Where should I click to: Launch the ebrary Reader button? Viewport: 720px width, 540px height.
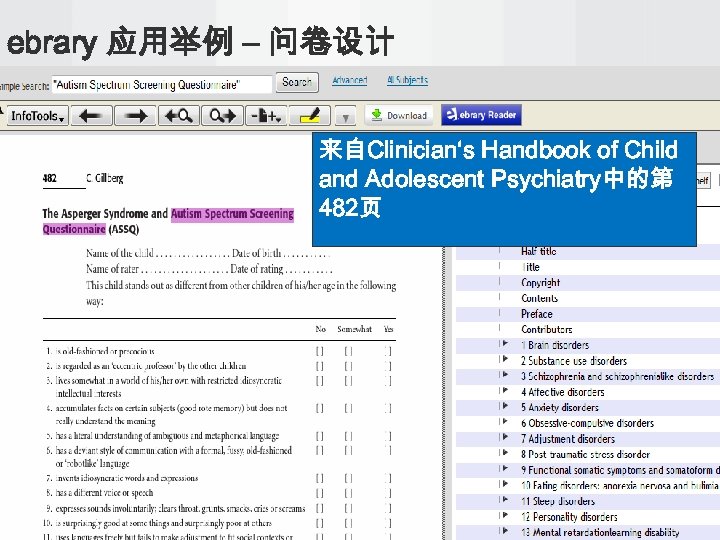[481, 115]
